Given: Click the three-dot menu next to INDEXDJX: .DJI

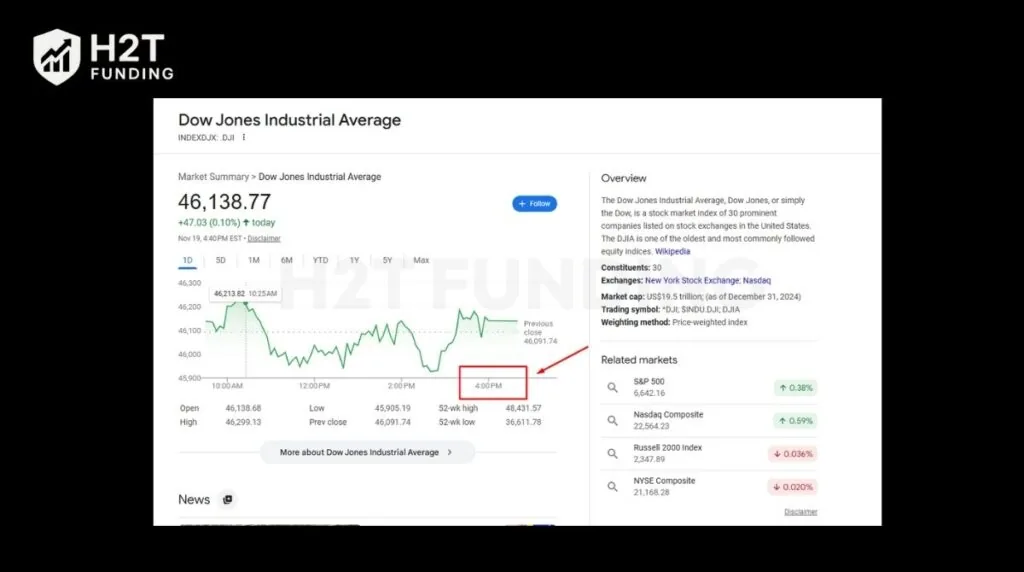Looking at the screenshot, I should click(x=244, y=138).
